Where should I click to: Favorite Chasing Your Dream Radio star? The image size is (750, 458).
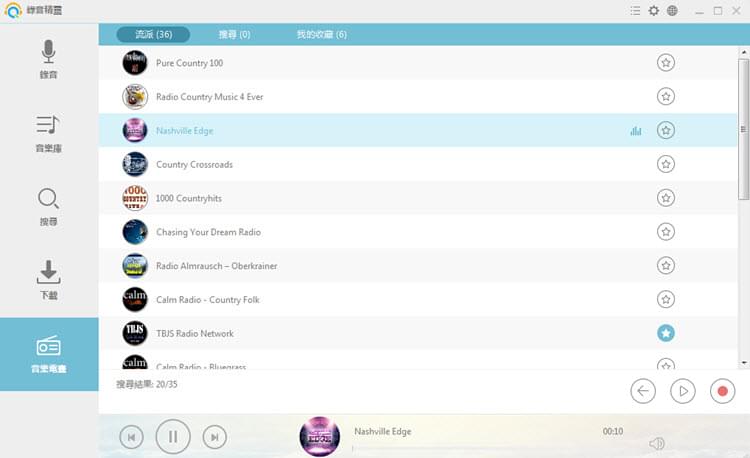pos(665,232)
